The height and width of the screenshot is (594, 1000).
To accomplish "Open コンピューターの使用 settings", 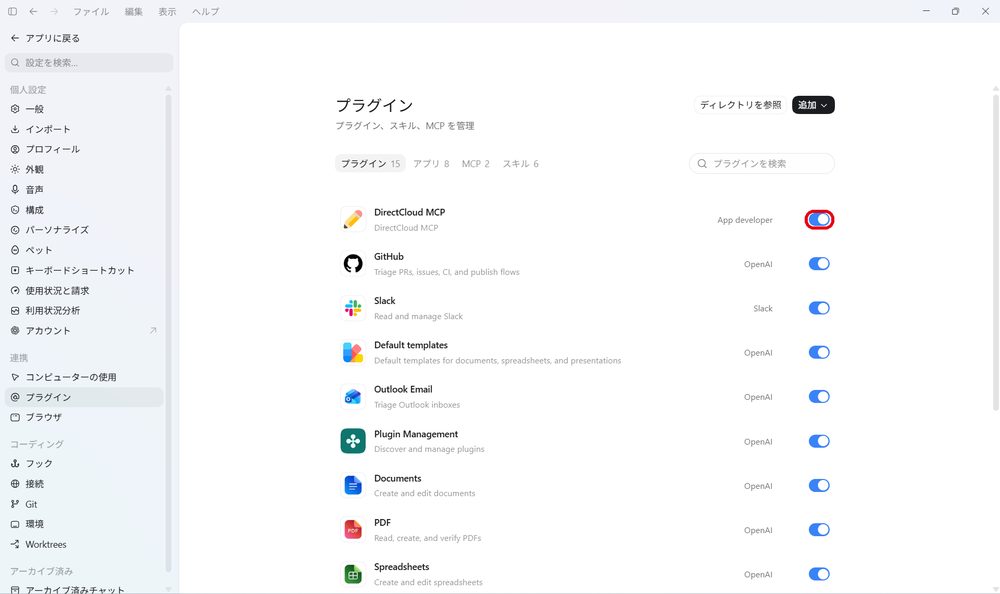I will tap(84, 377).
